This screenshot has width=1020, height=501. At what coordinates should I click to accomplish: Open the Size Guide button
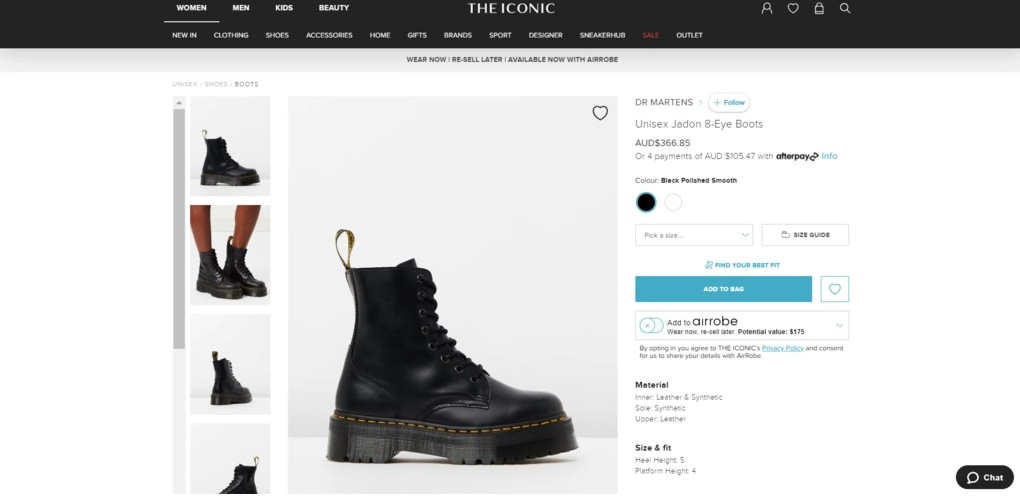pos(805,235)
